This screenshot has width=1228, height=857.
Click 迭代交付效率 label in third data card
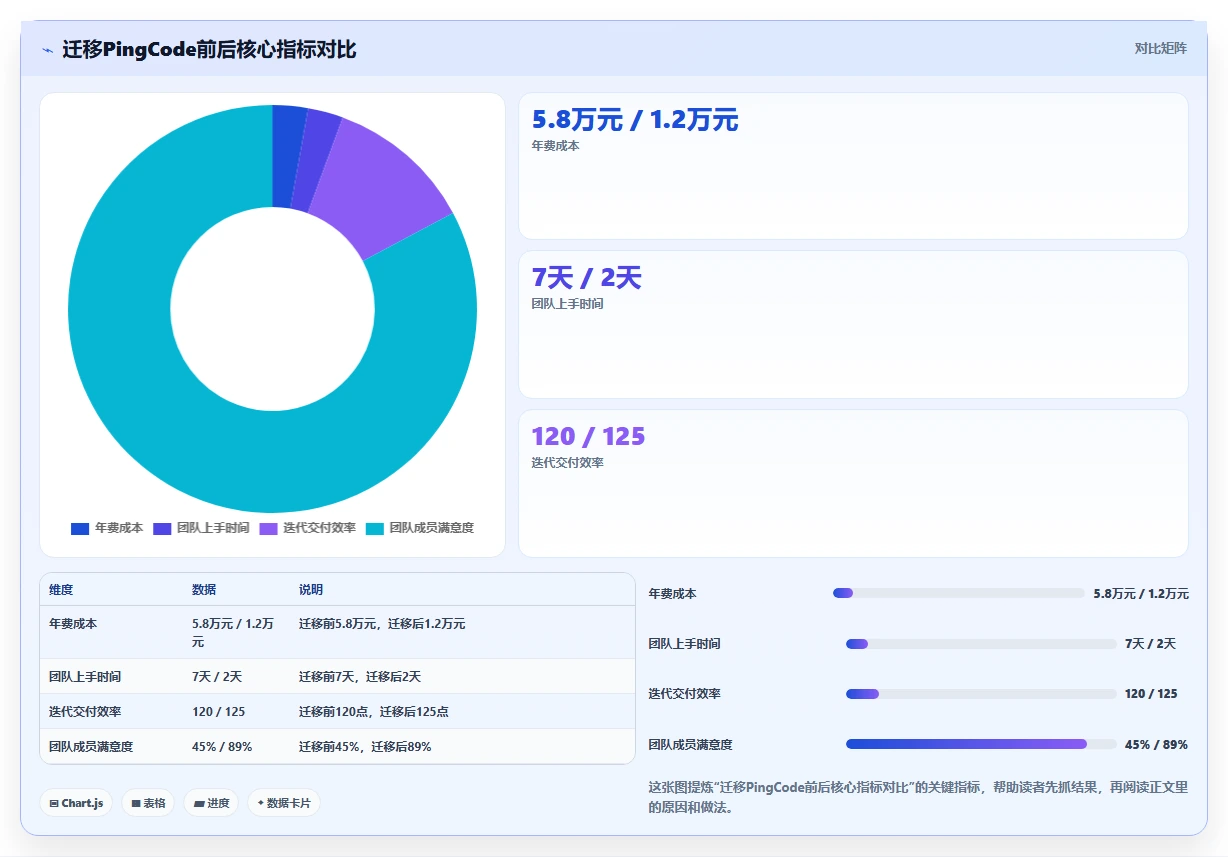(567, 463)
